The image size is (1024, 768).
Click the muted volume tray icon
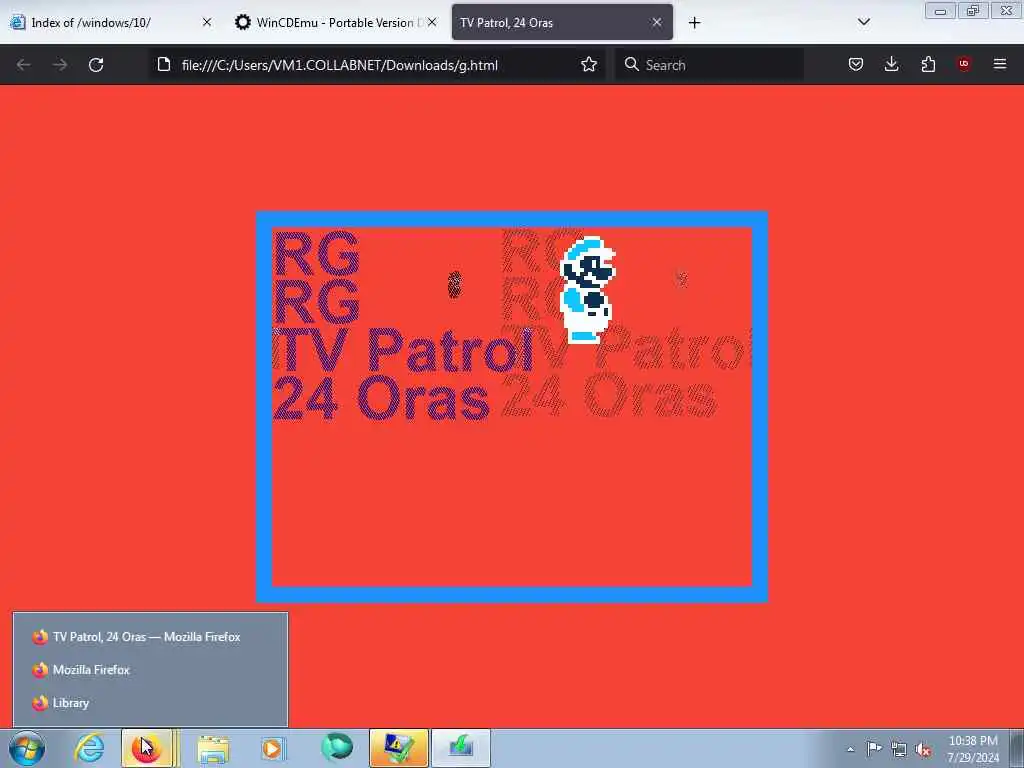click(x=923, y=749)
